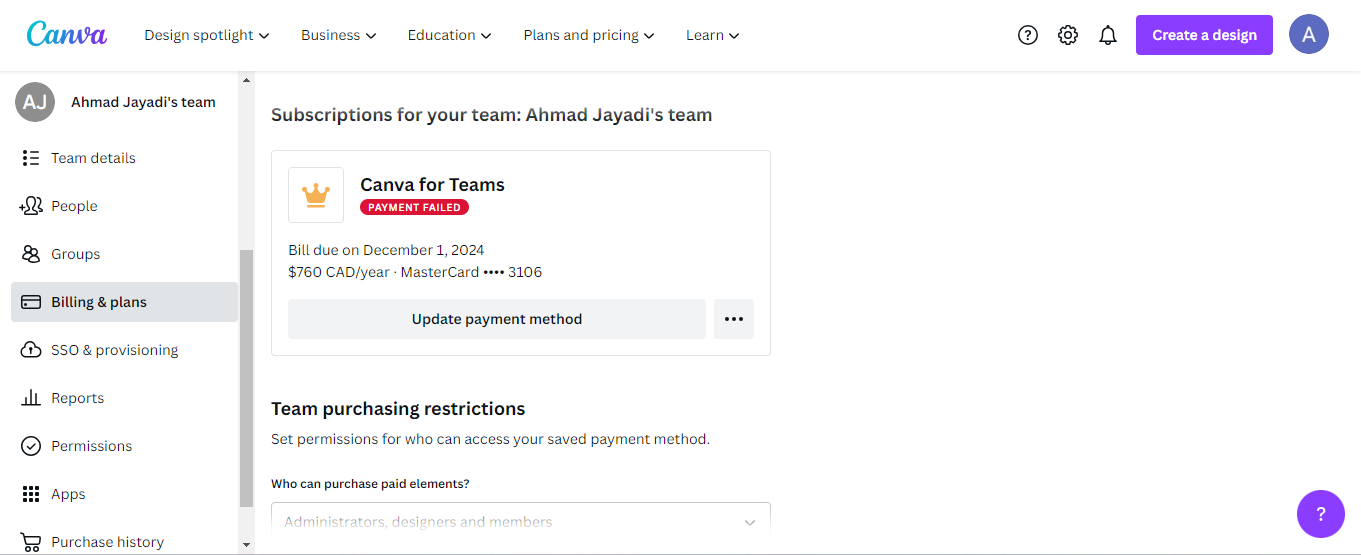Open the notifications bell icon

click(x=1108, y=35)
